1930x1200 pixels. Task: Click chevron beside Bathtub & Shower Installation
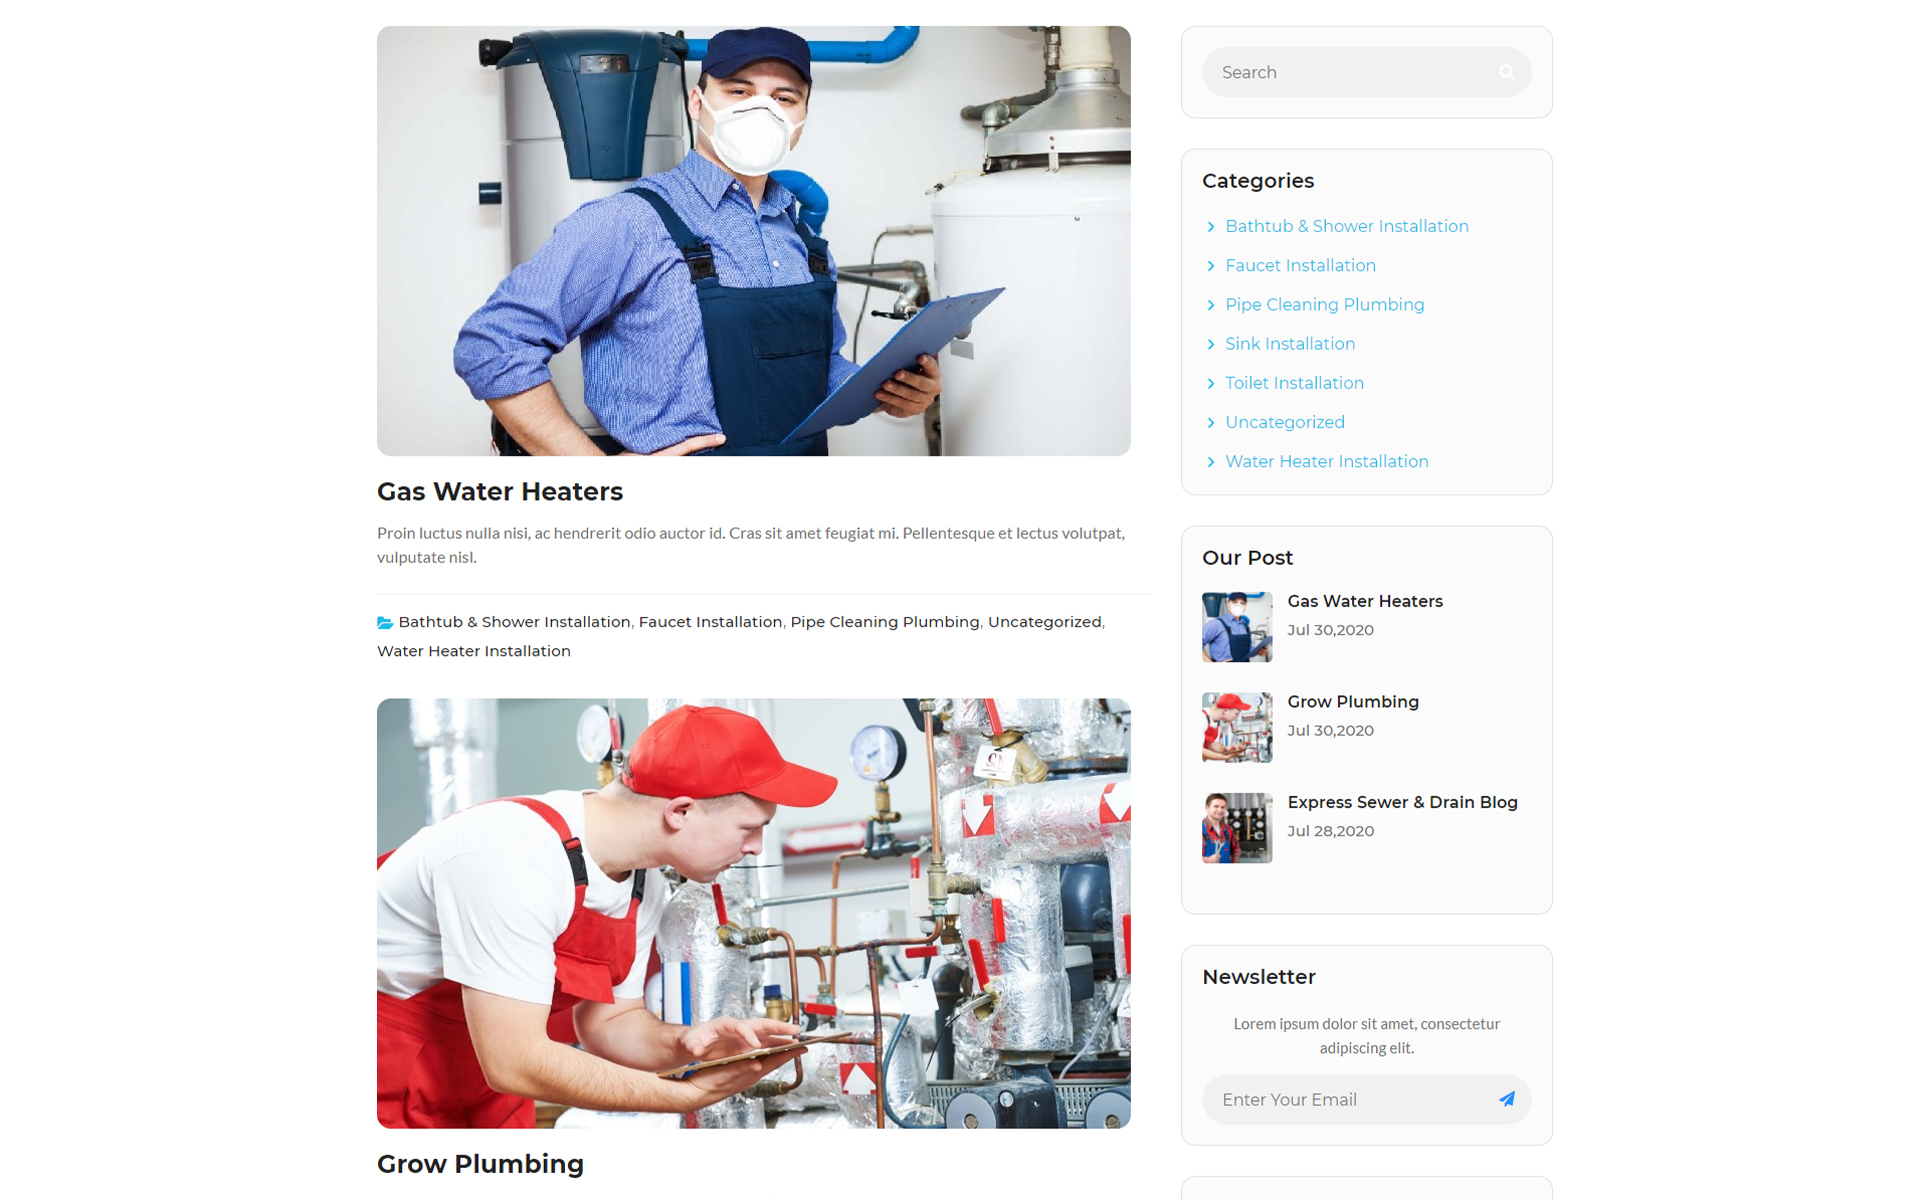(1210, 227)
